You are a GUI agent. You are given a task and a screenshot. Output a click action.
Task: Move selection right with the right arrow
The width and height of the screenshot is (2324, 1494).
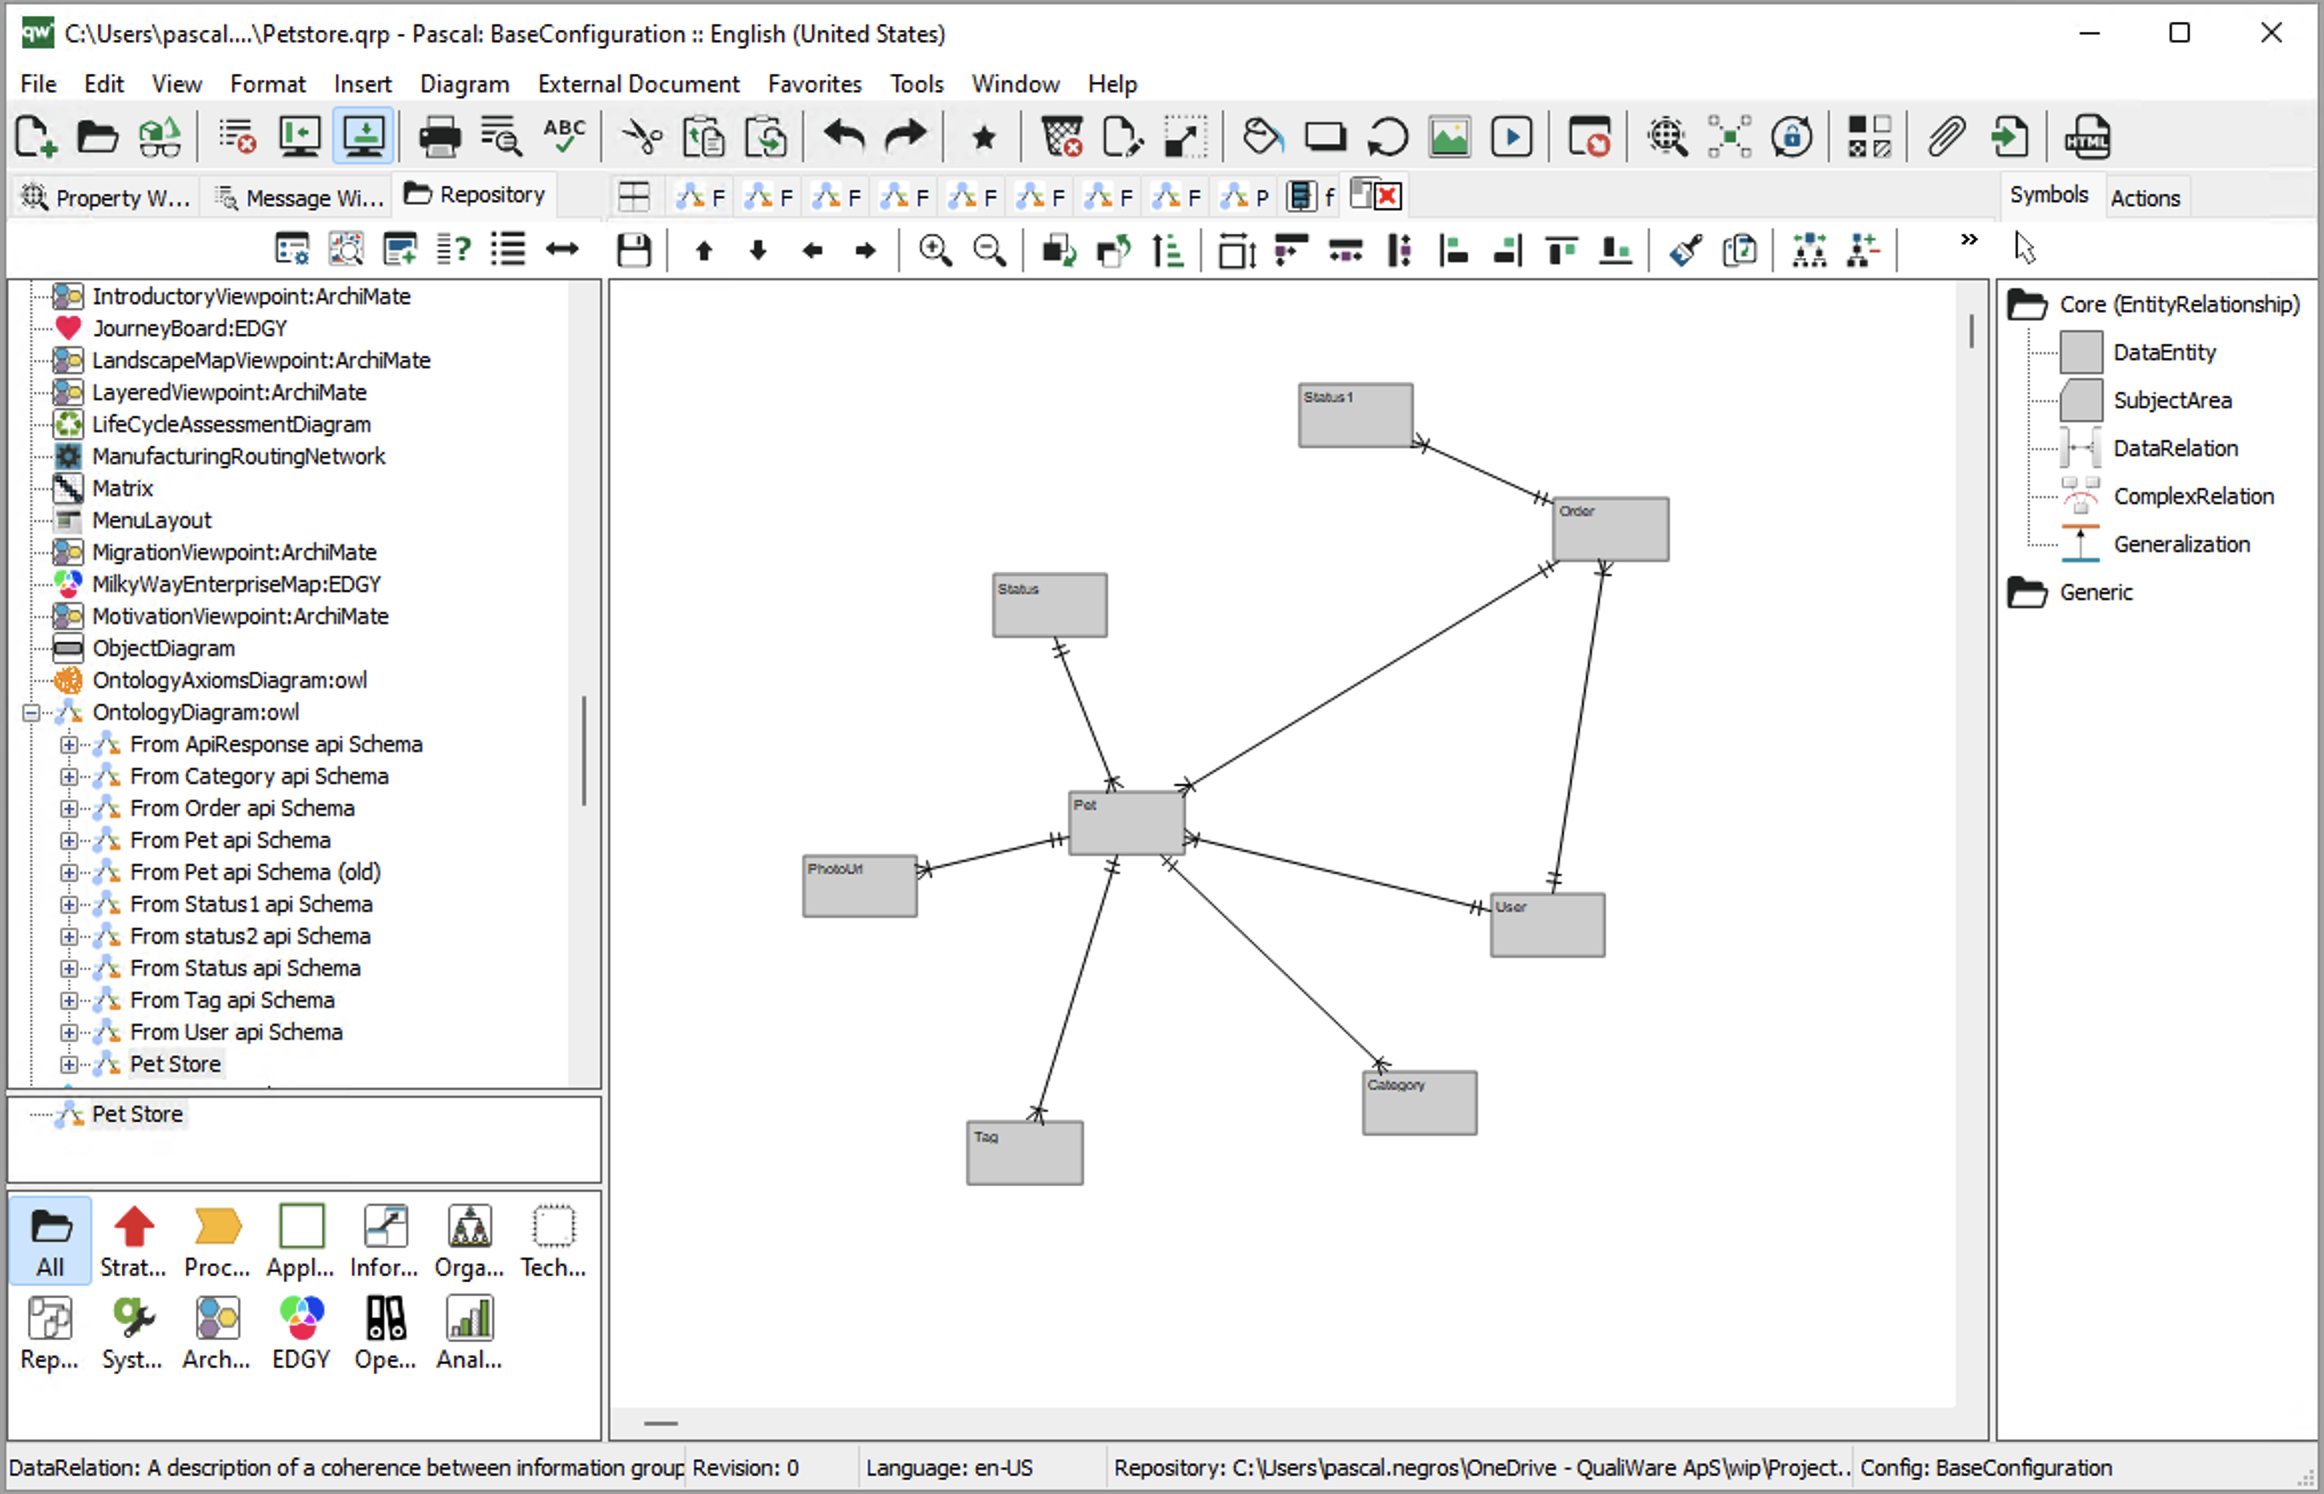click(x=866, y=250)
